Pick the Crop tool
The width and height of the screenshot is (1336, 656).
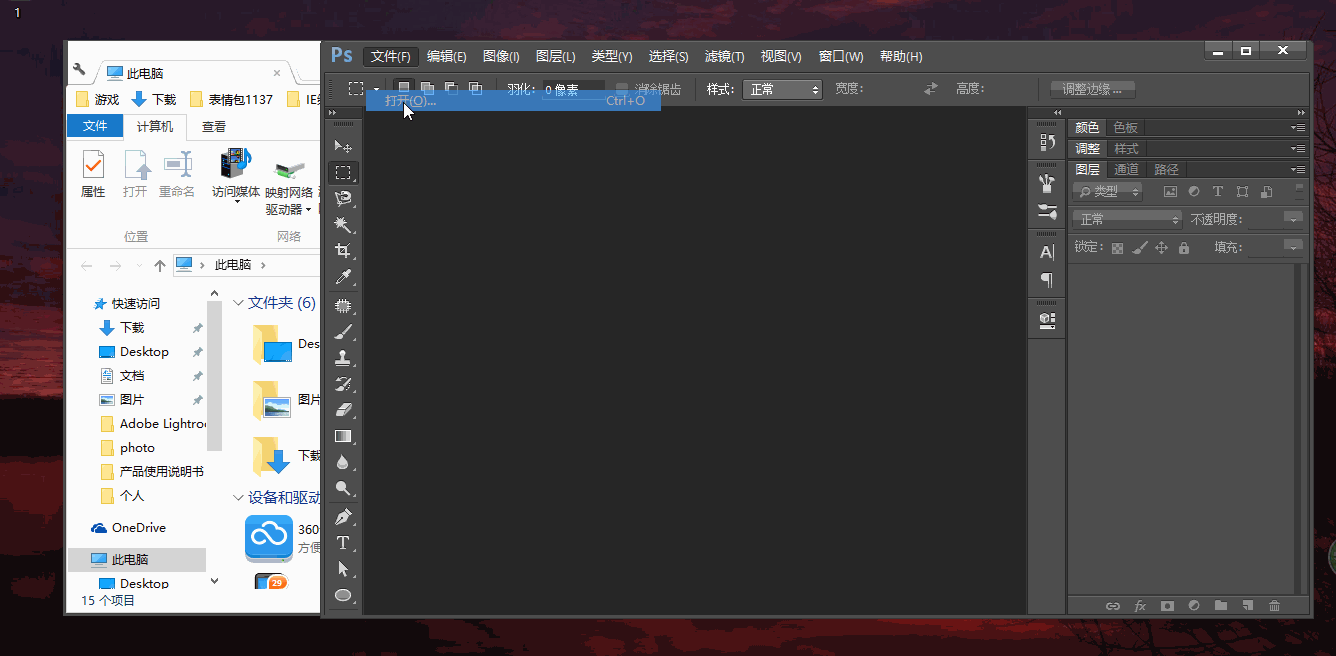[343, 251]
